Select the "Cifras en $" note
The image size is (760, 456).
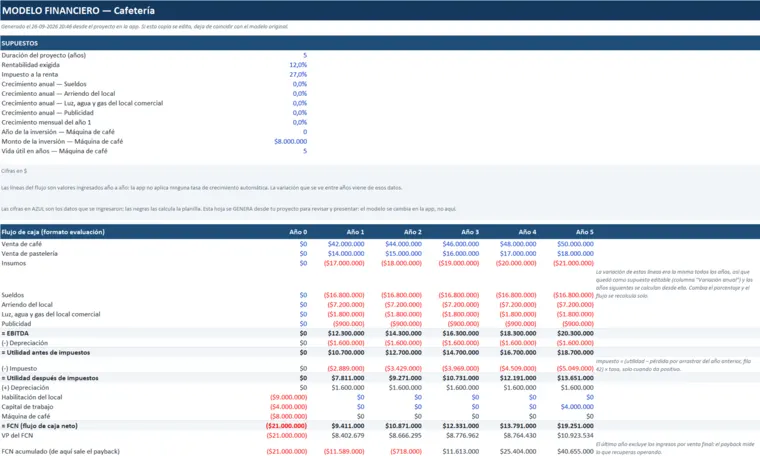(14, 171)
